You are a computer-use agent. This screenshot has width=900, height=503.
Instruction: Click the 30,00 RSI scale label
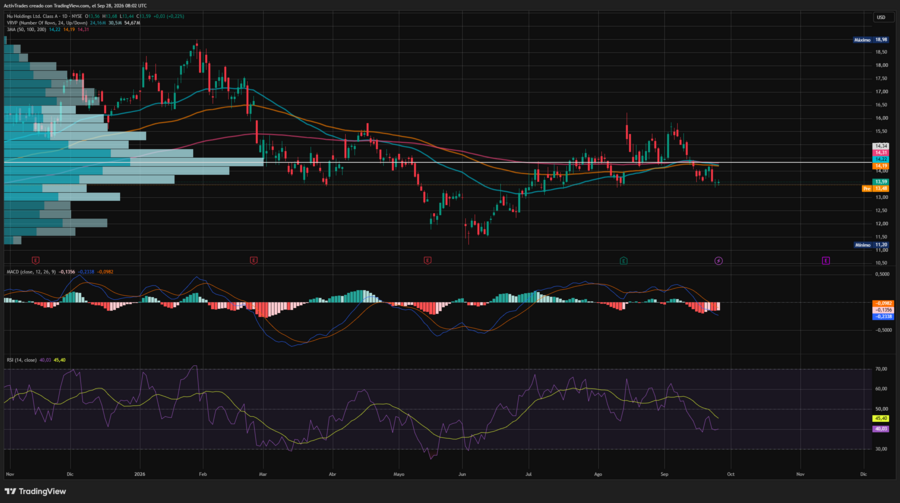pos(881,449)
